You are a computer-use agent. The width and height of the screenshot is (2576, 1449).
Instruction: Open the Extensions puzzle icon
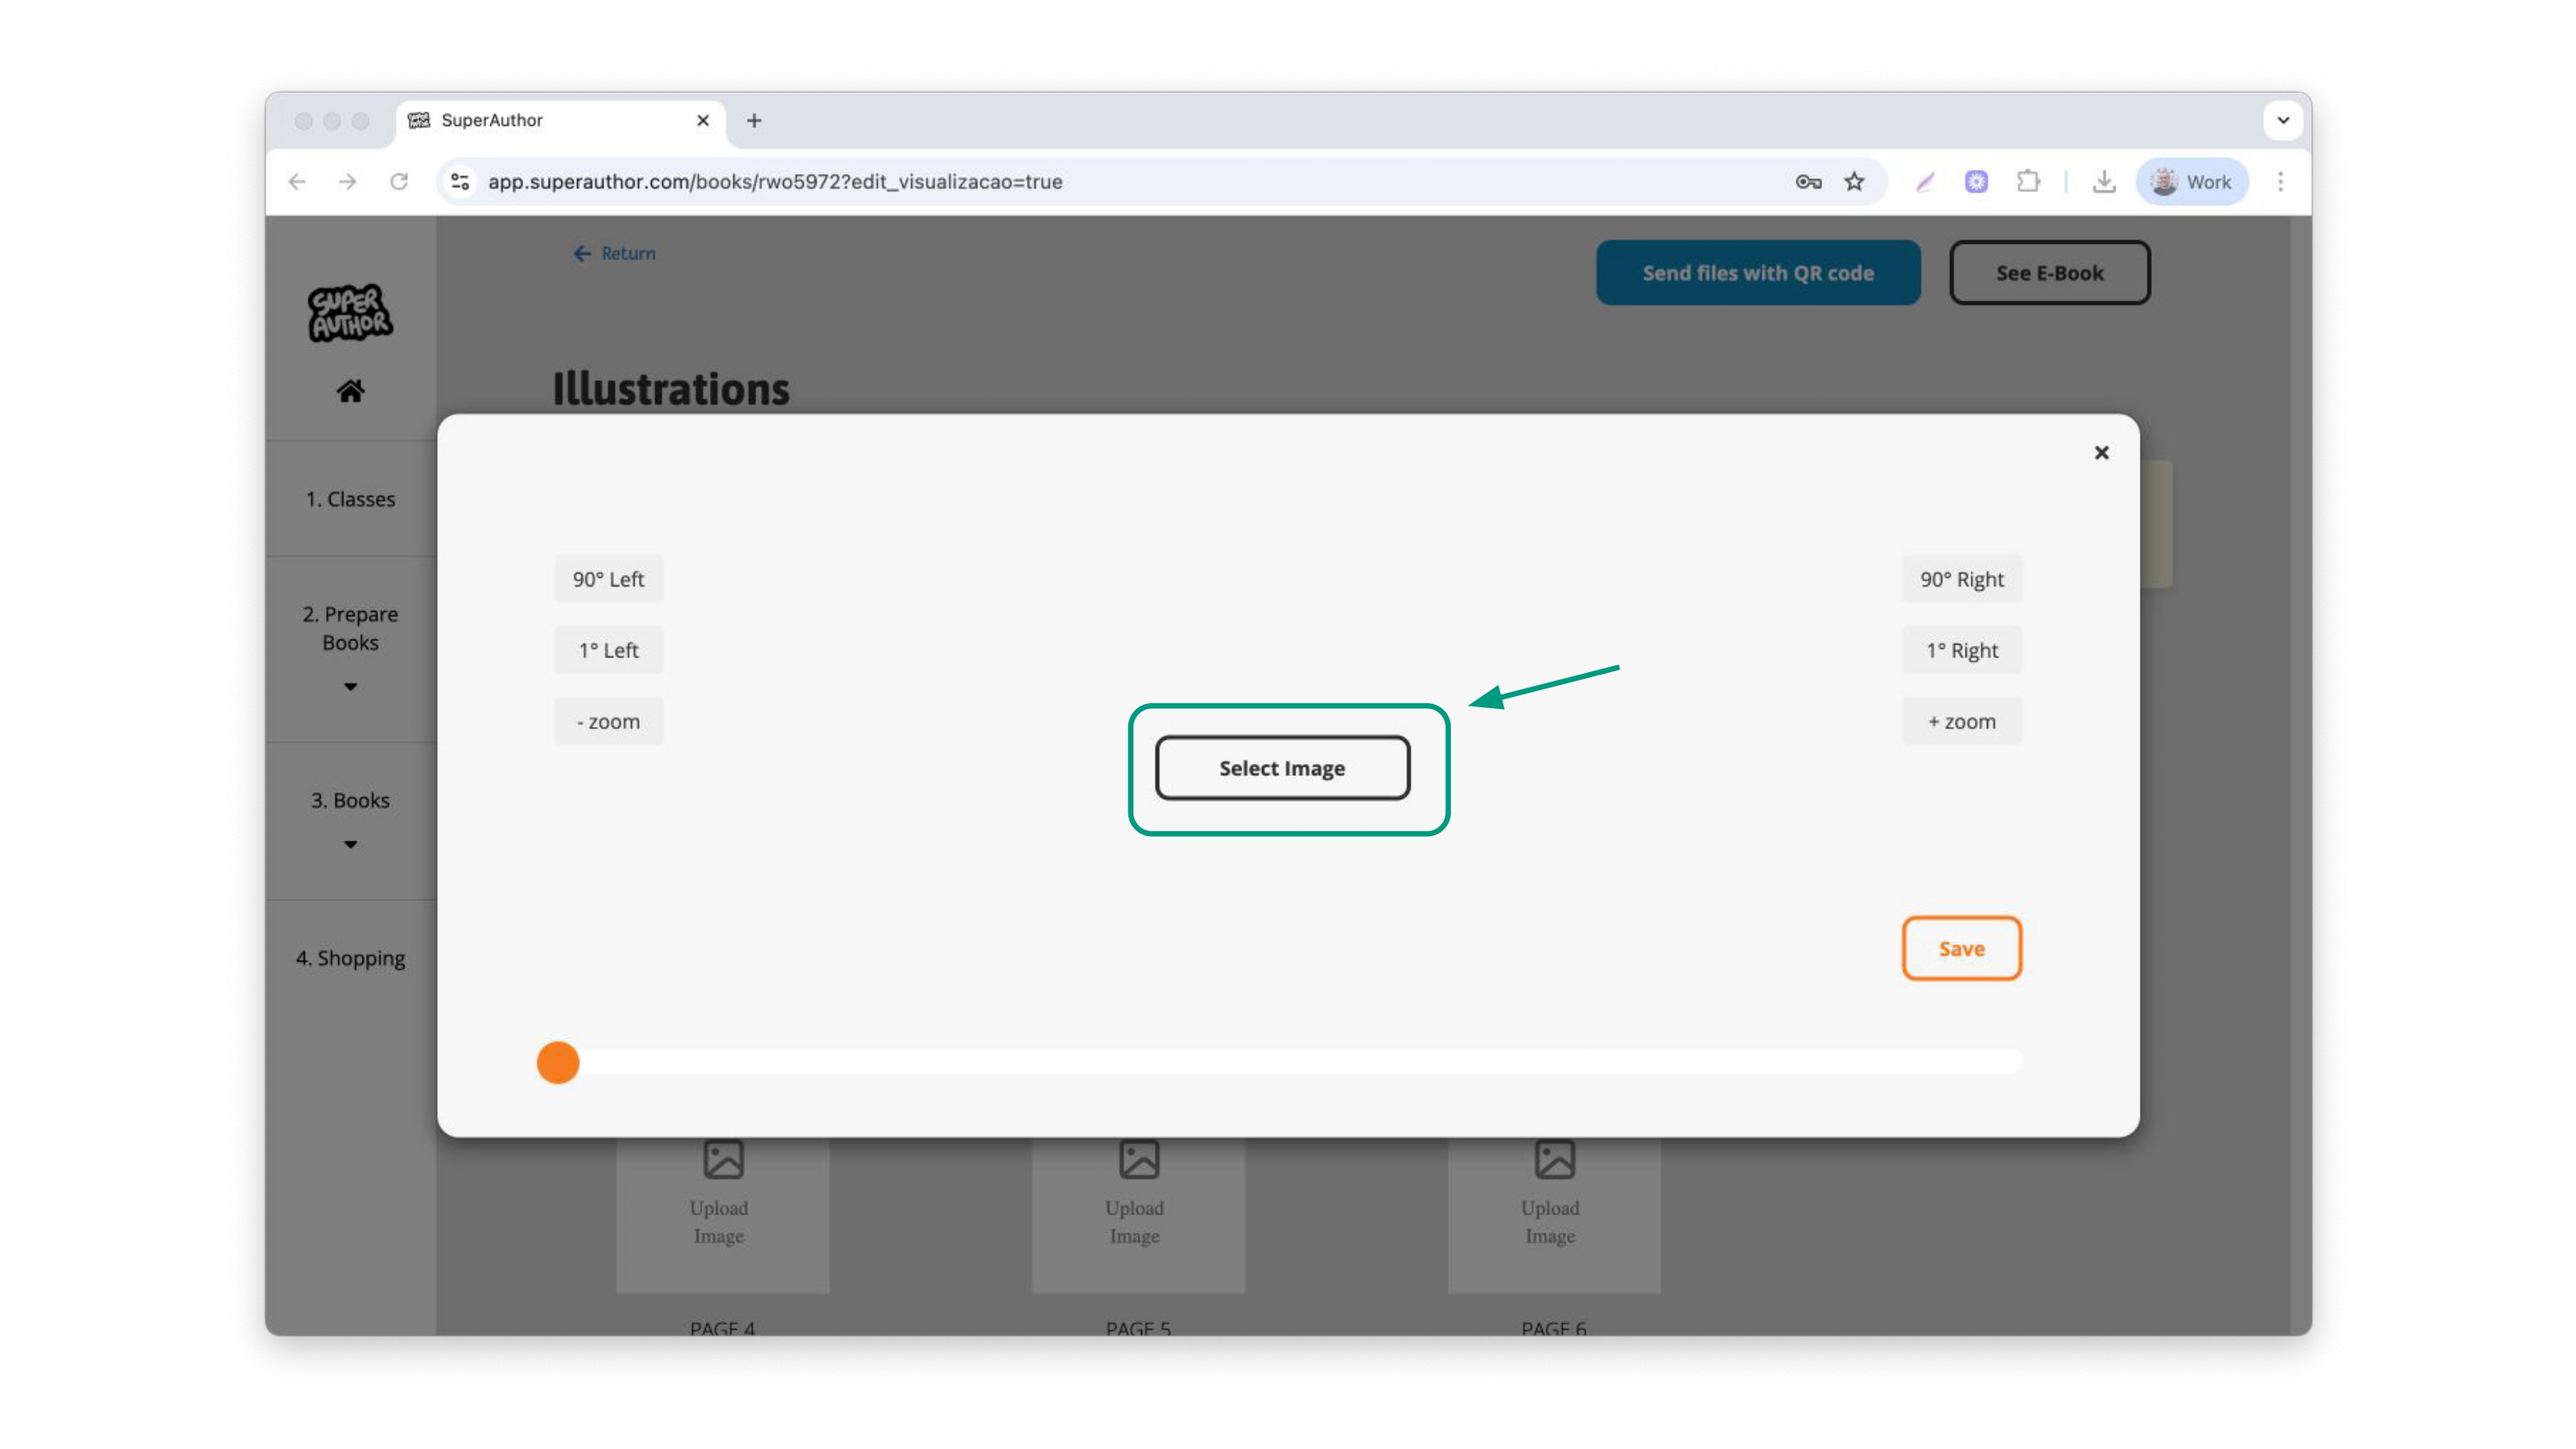2028,182
